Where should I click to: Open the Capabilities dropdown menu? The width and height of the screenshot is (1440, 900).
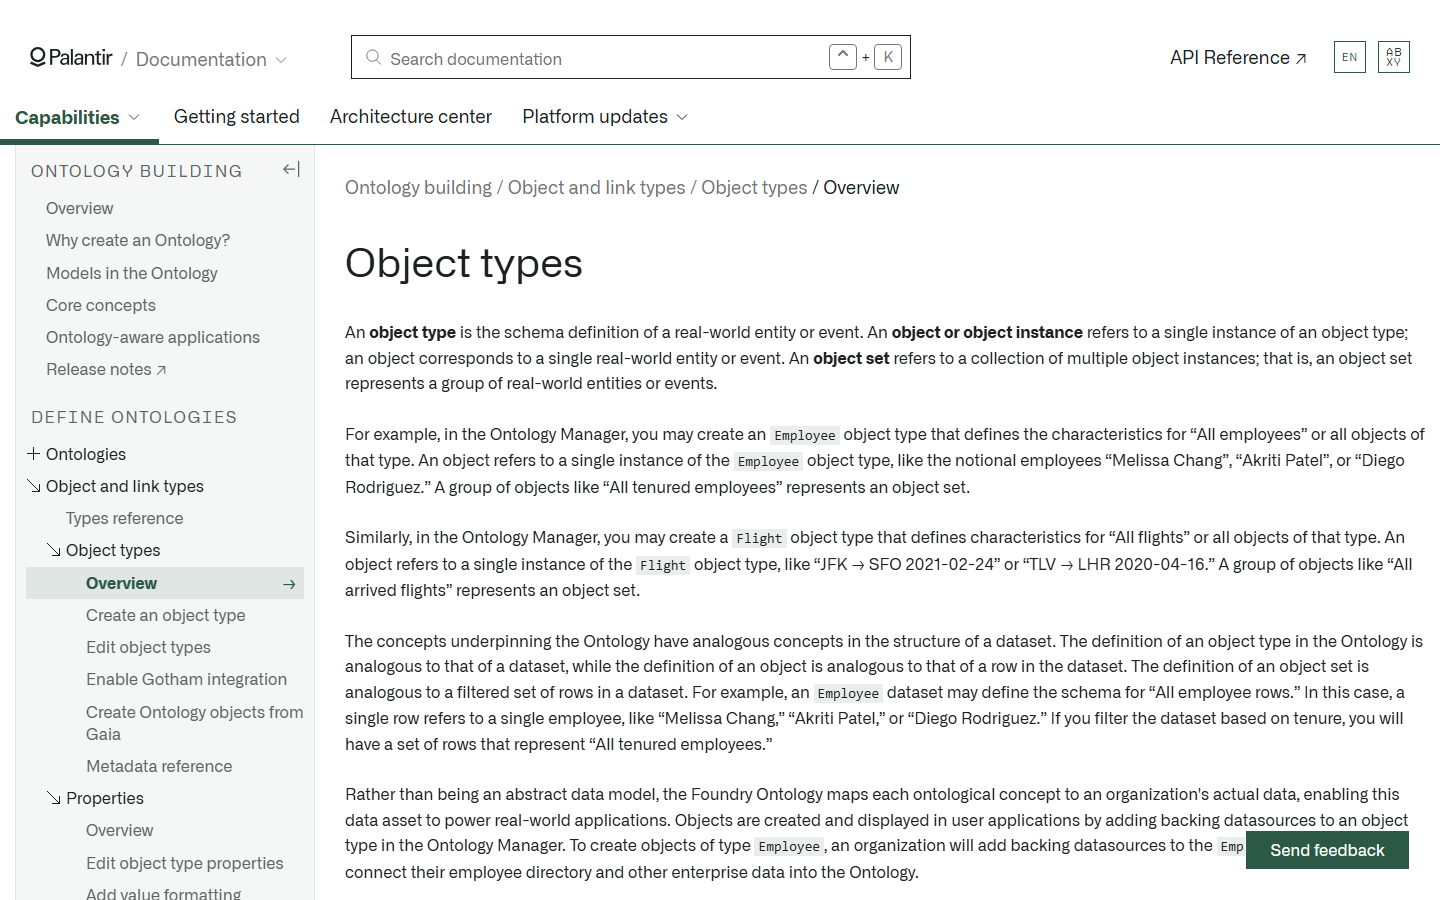coord(78,117)
